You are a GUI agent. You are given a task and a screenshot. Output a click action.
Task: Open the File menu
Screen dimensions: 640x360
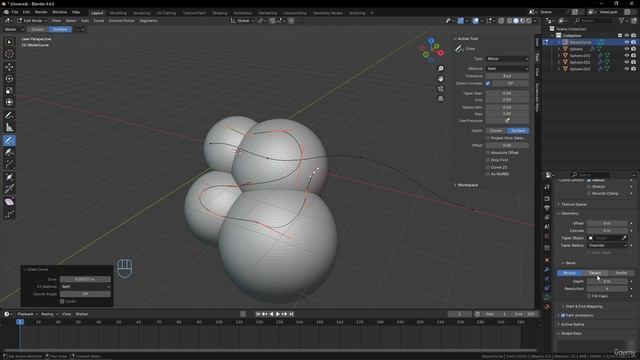(x=15, y=12)
